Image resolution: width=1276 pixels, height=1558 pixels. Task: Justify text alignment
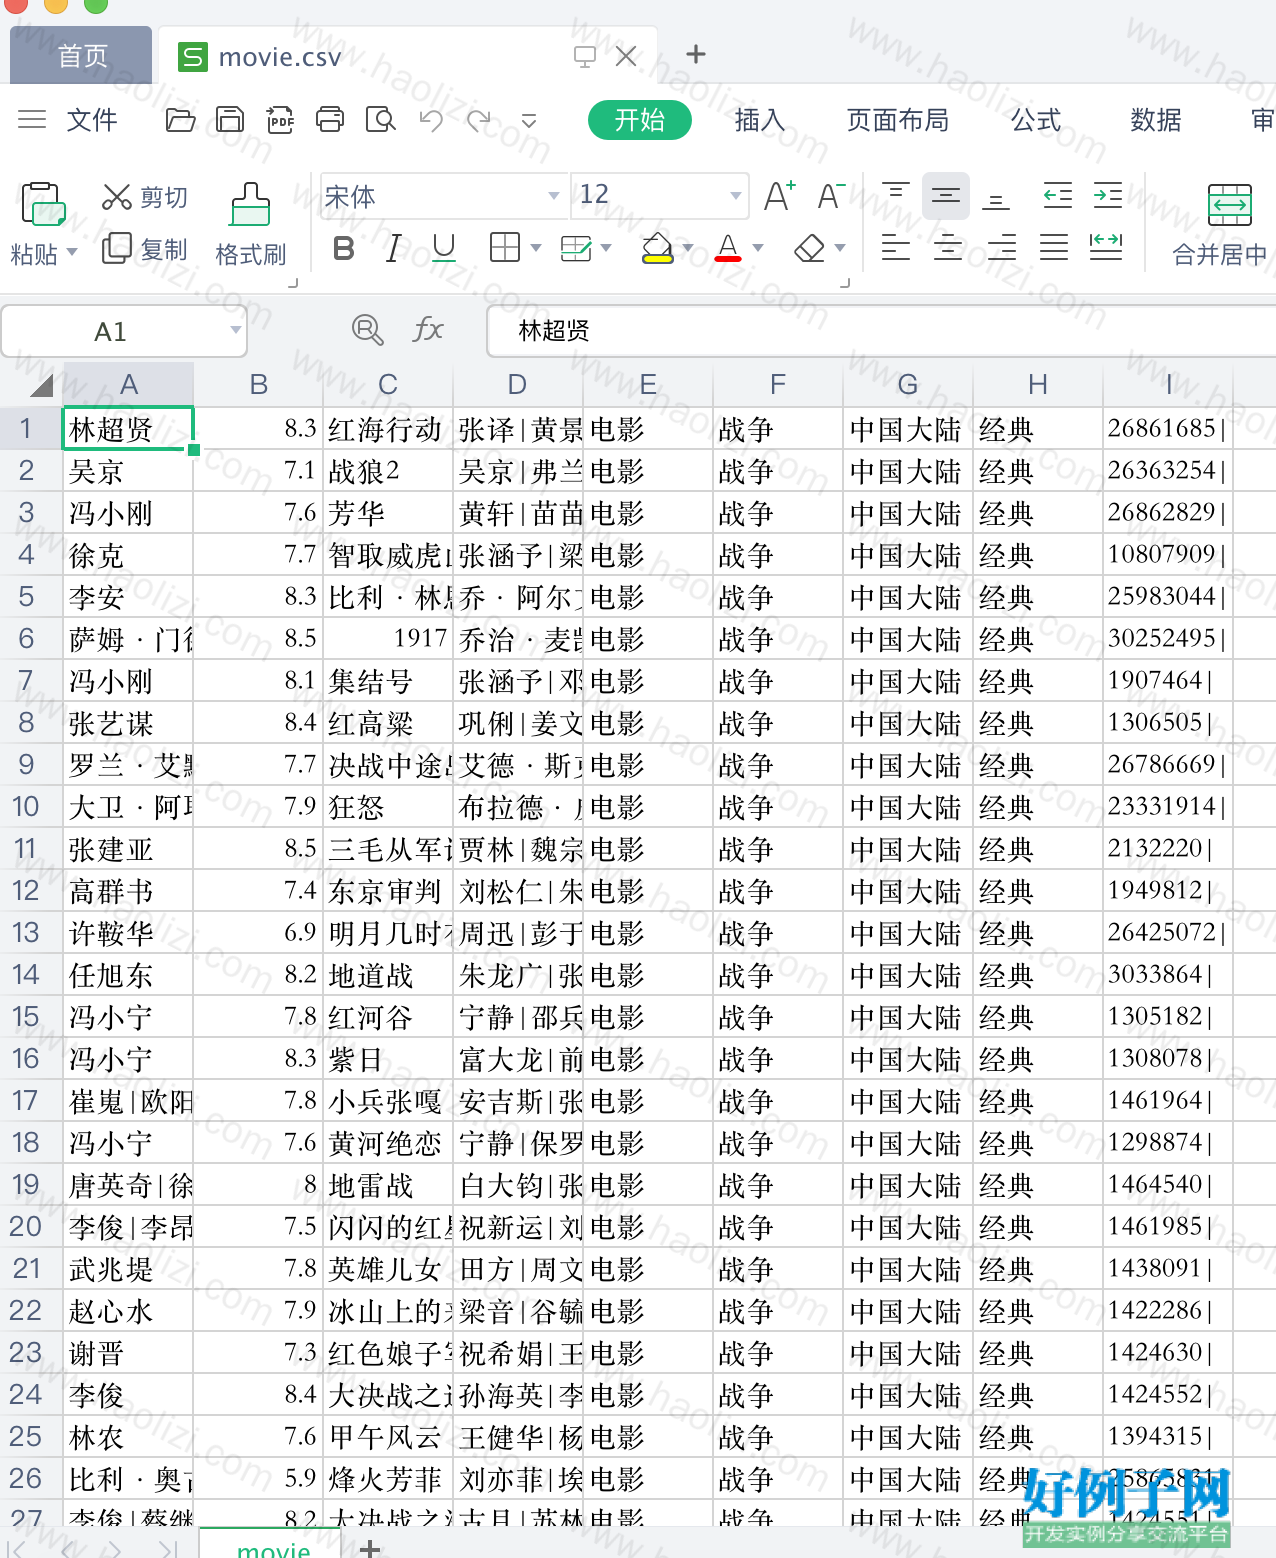click(x=1054, y=247)
